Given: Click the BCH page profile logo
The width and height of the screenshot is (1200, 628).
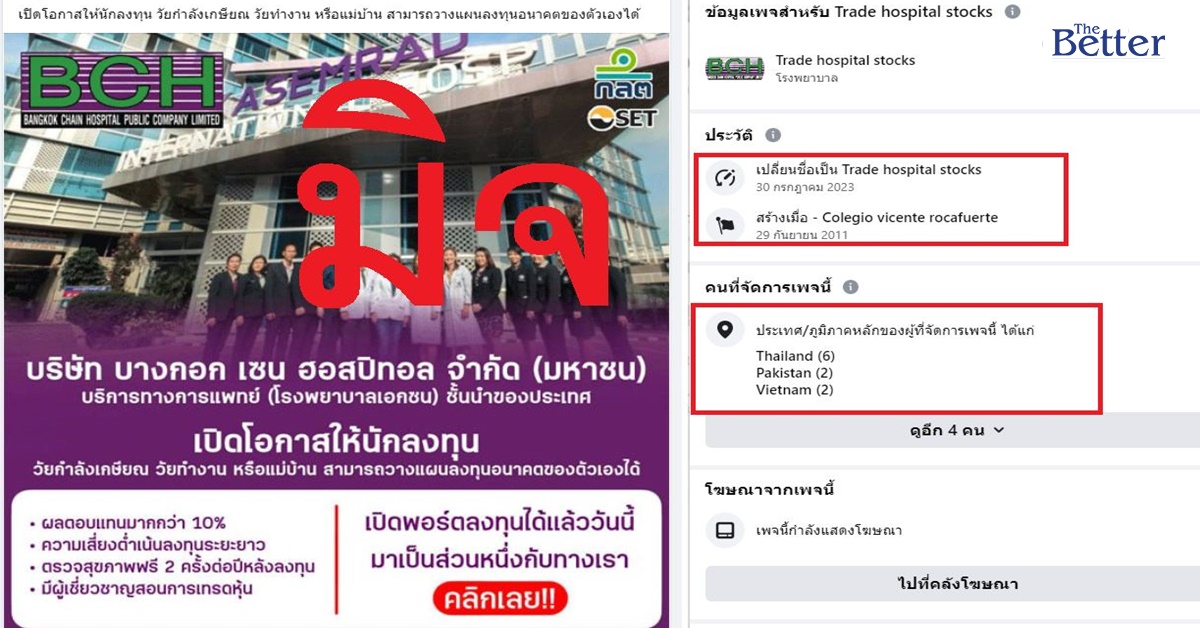Looking at the screenshot, I should (x=734, y=68).
